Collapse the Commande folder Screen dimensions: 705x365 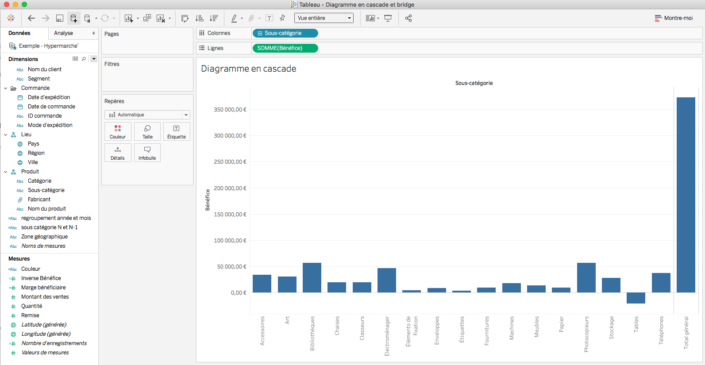5,88
